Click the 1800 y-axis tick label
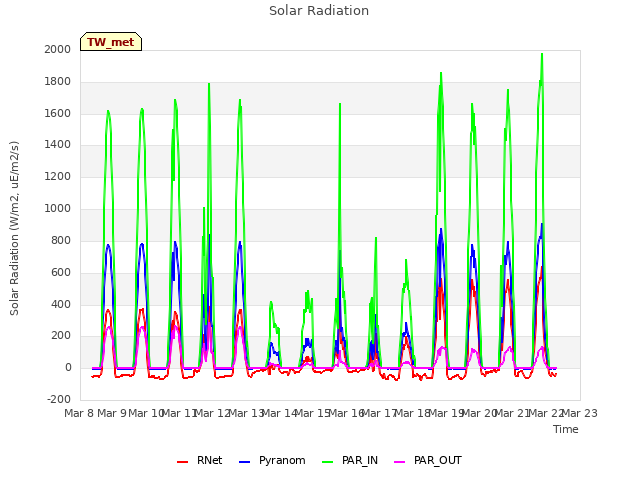The image size is (640, 480). (x=58, y=82)
